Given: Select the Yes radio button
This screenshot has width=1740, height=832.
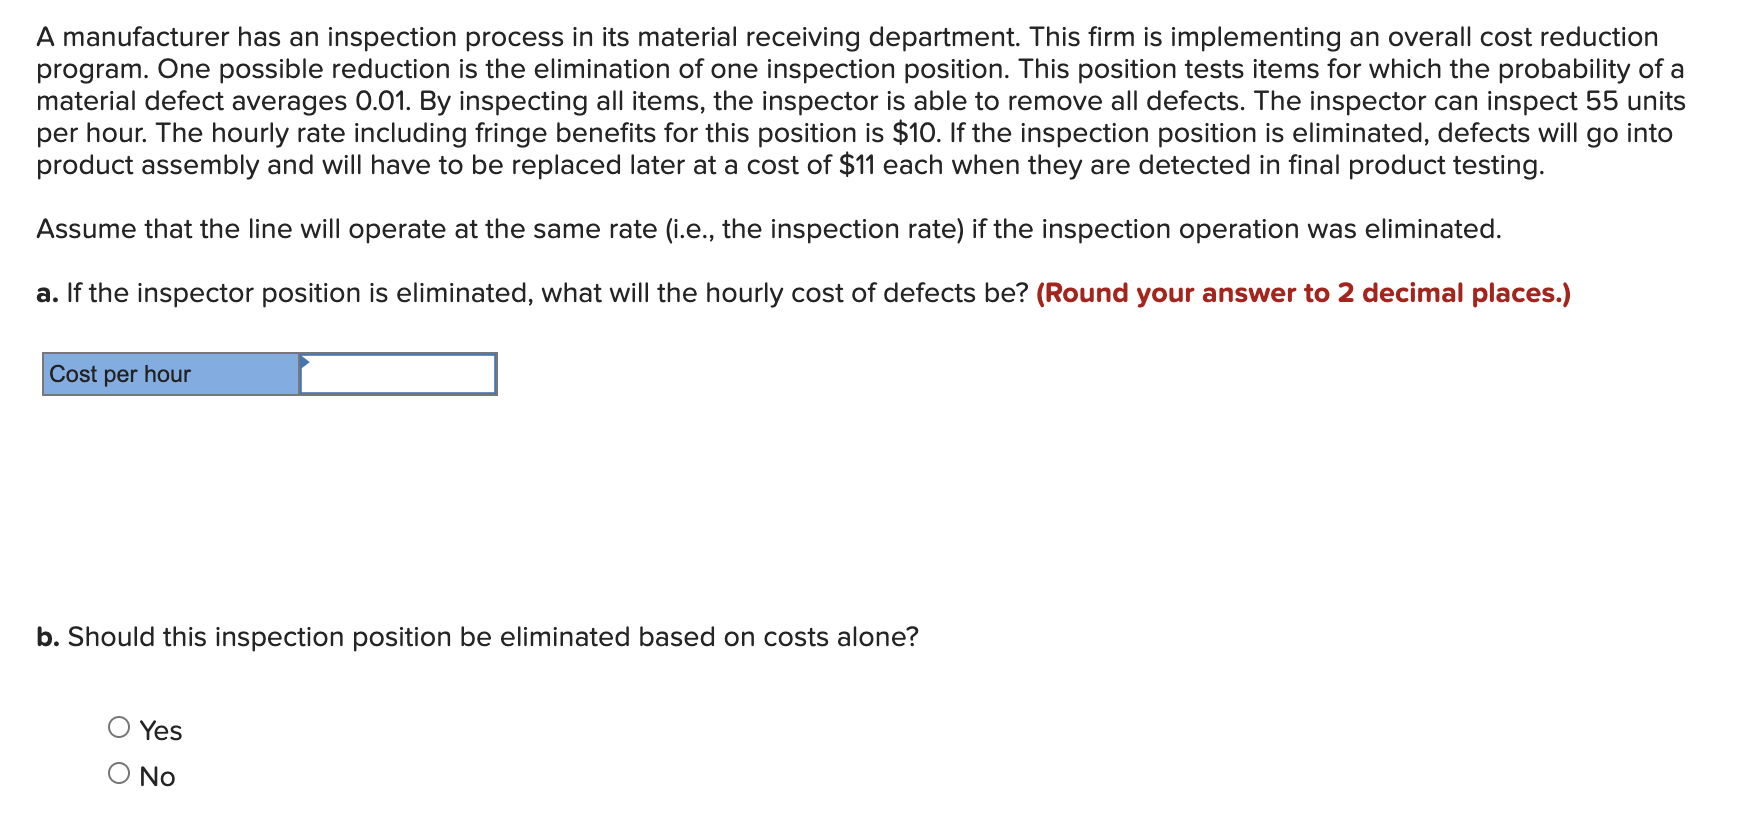Looking at the screenshot, I should tap(119, 728).
